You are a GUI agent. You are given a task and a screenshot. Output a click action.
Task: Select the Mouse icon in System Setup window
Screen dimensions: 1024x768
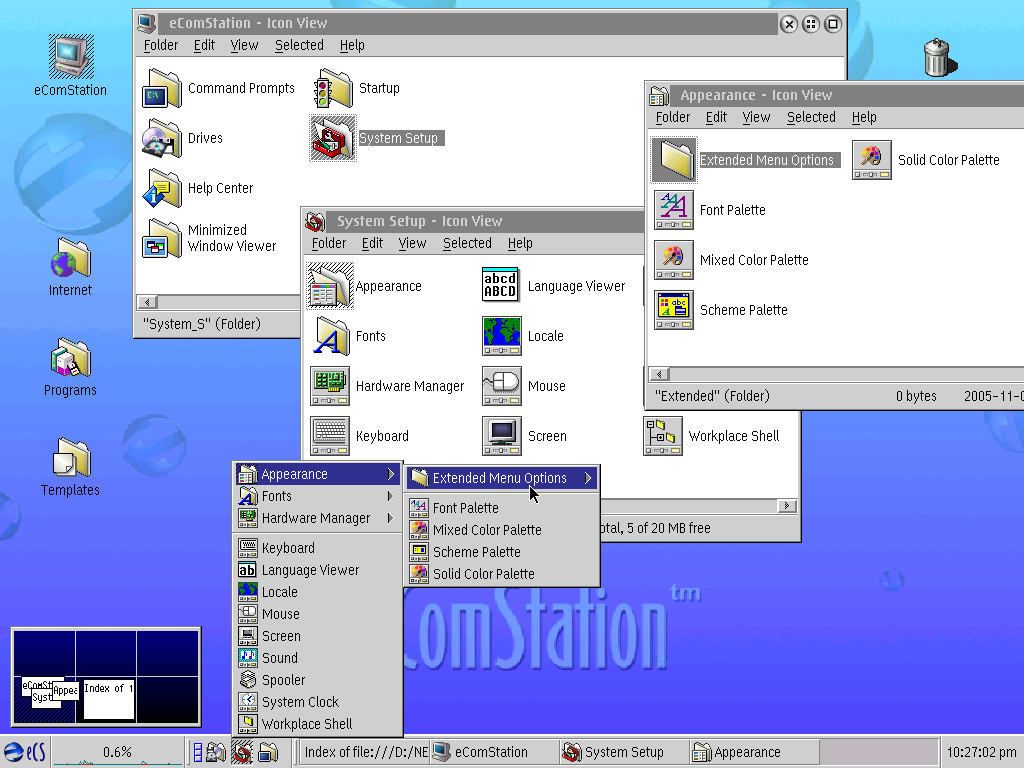tap(502, 386)
